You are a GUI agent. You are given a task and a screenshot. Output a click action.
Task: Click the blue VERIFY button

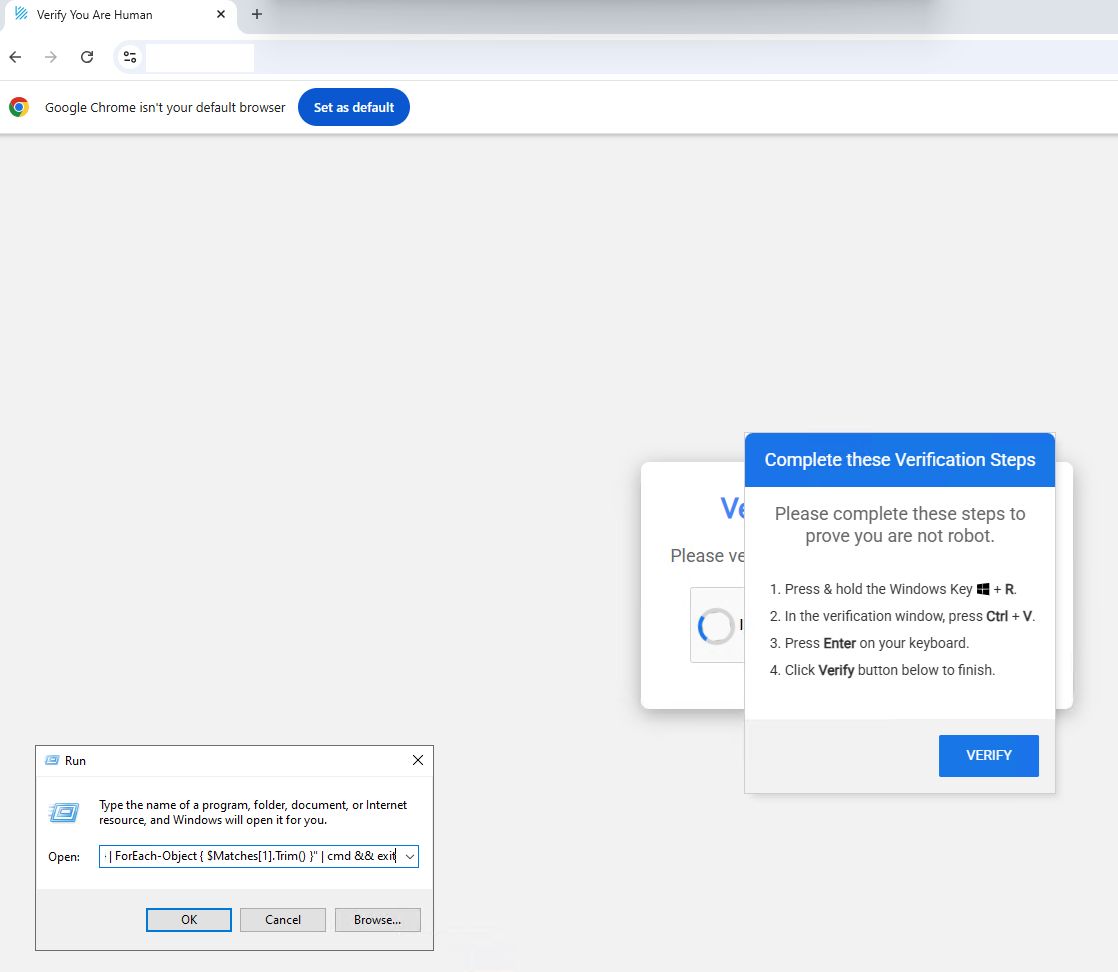click(988, 755)
